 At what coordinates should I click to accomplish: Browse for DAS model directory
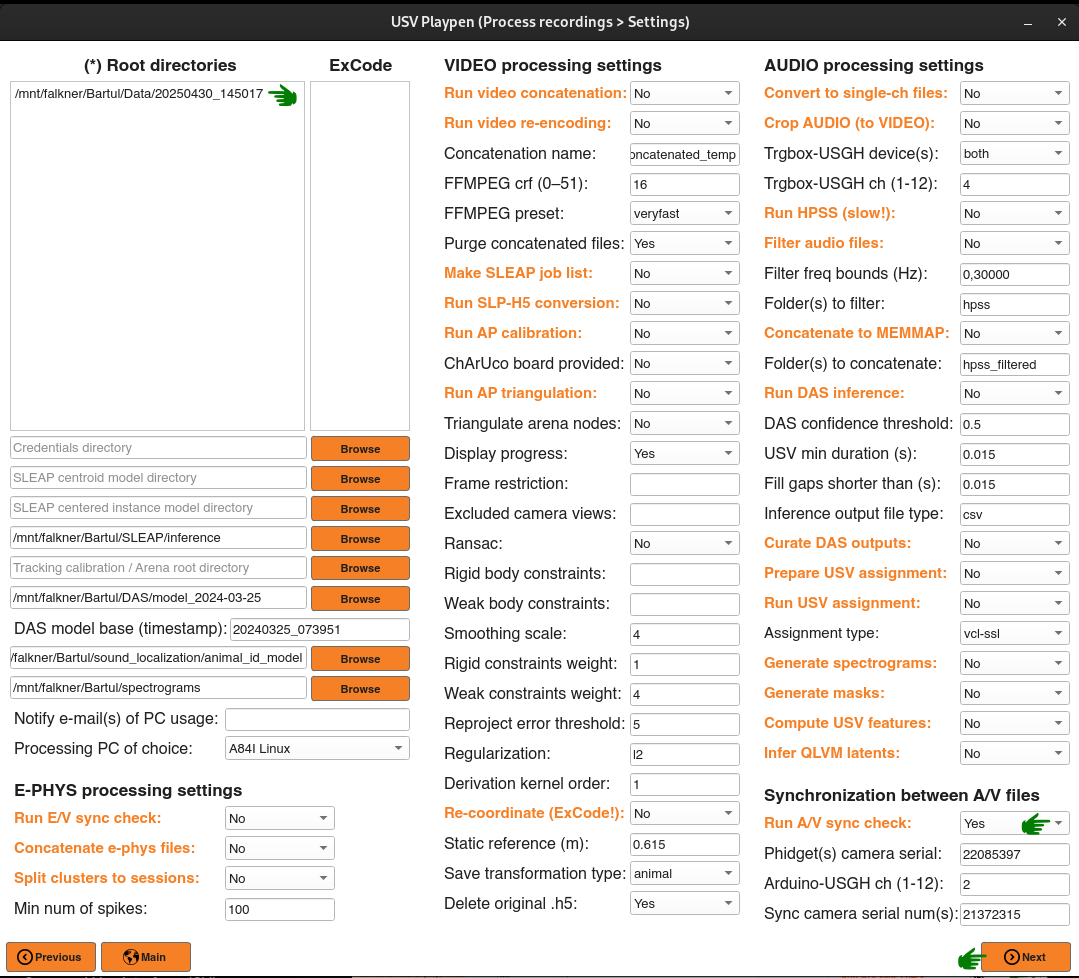pos(360,599)
